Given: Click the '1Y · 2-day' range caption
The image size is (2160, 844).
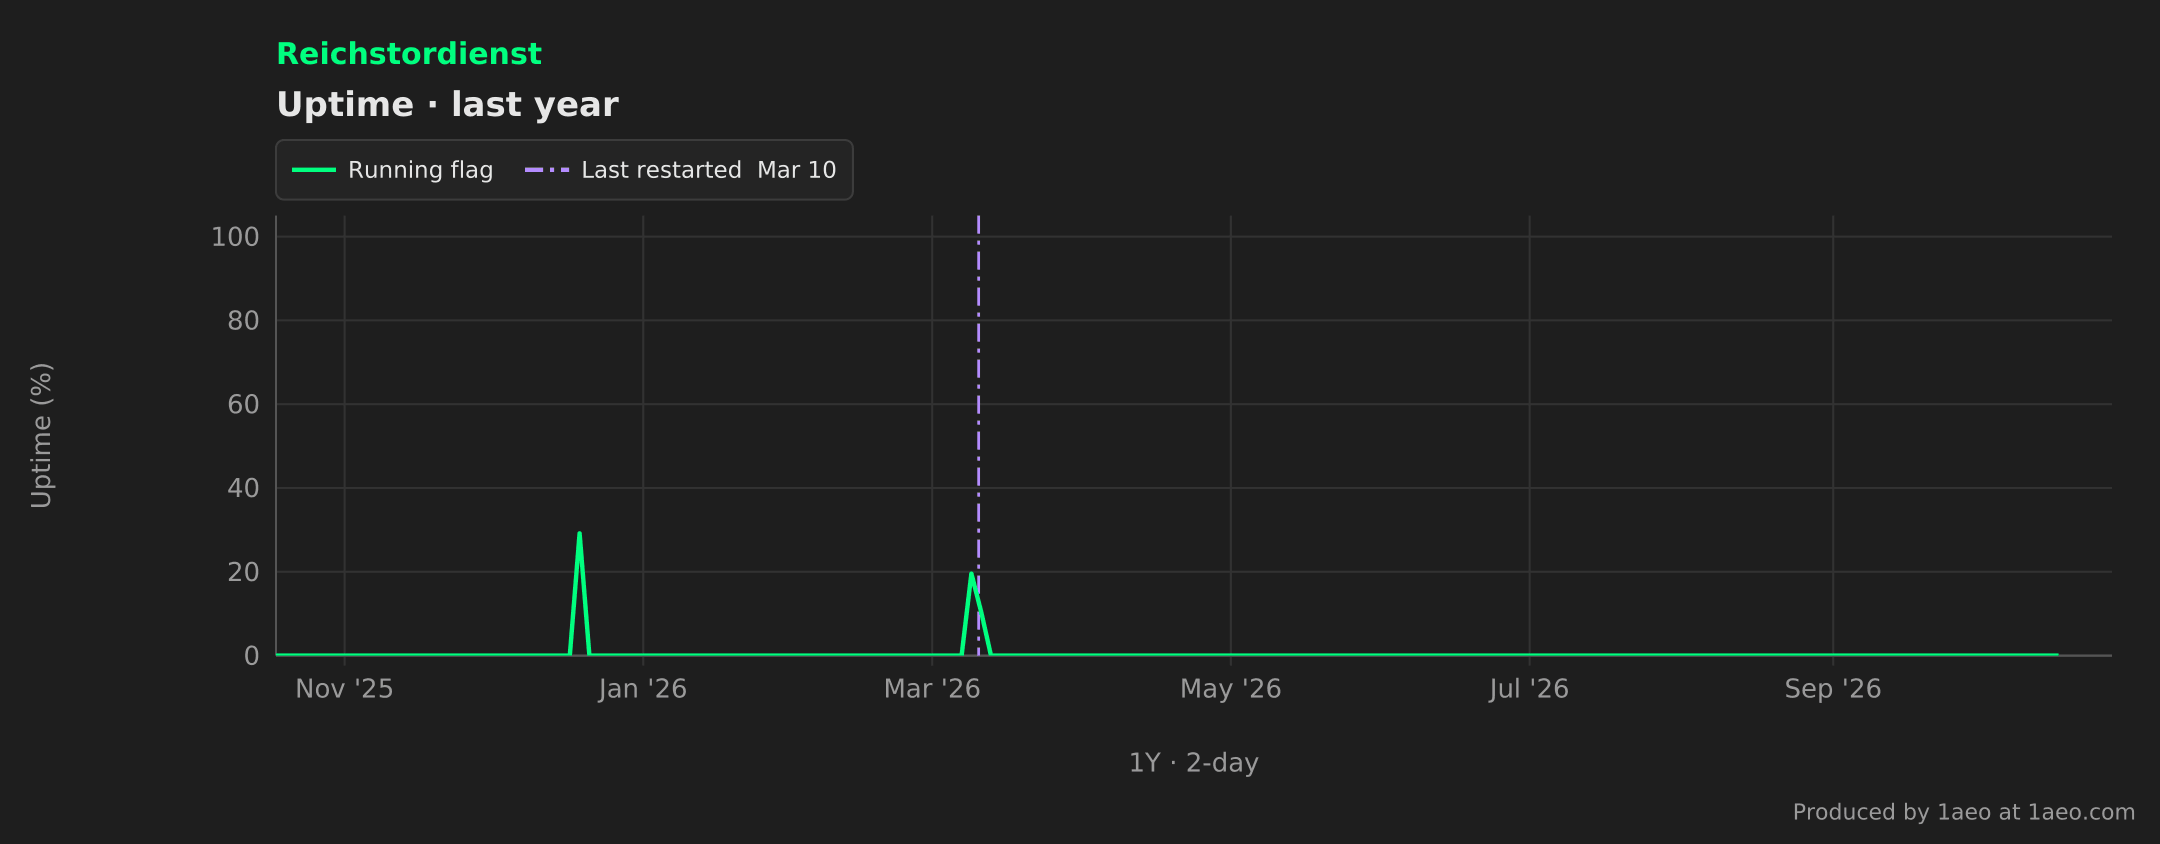Looking at the screenshot, I should click(x=1193, y=763).
